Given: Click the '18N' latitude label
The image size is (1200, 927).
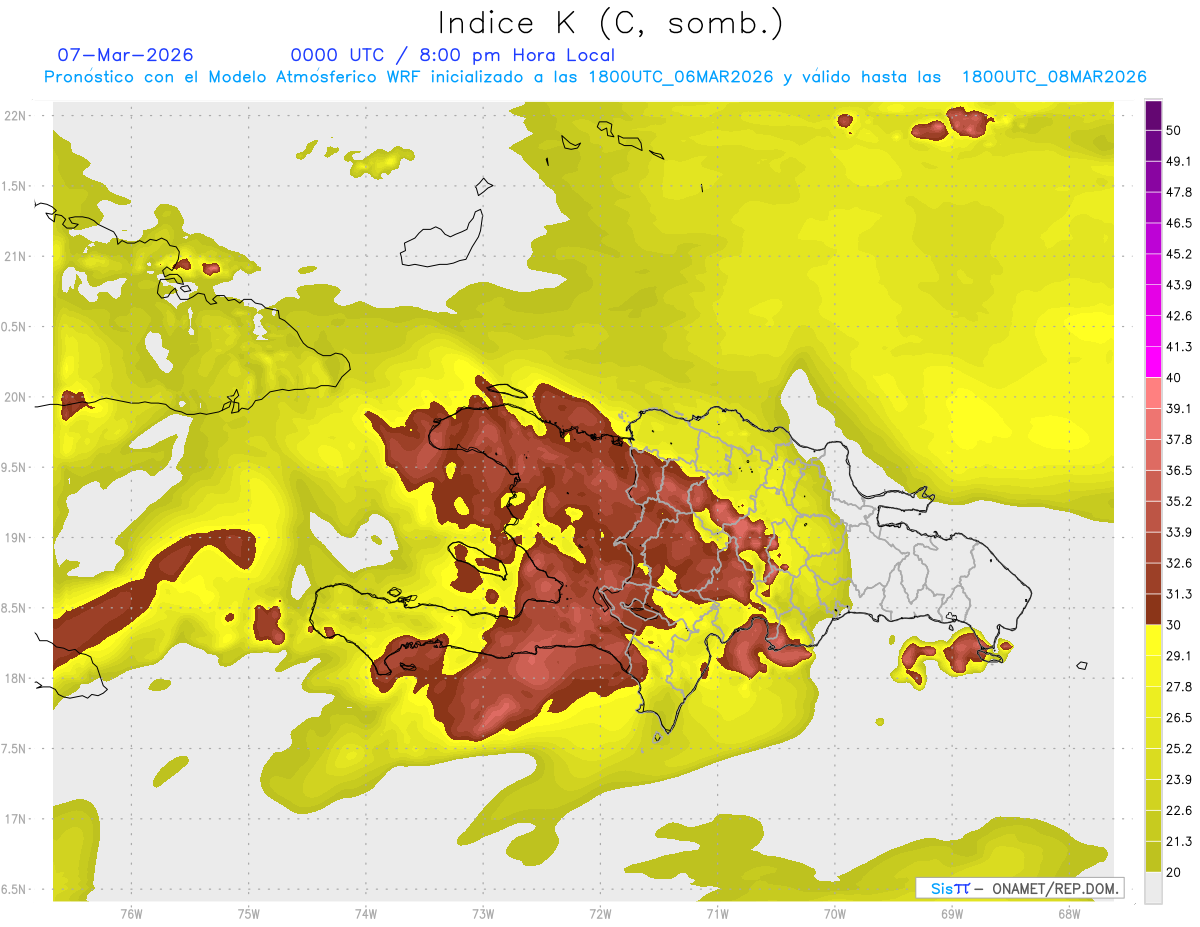Looking at the screenshot, I should click(16, 678).
